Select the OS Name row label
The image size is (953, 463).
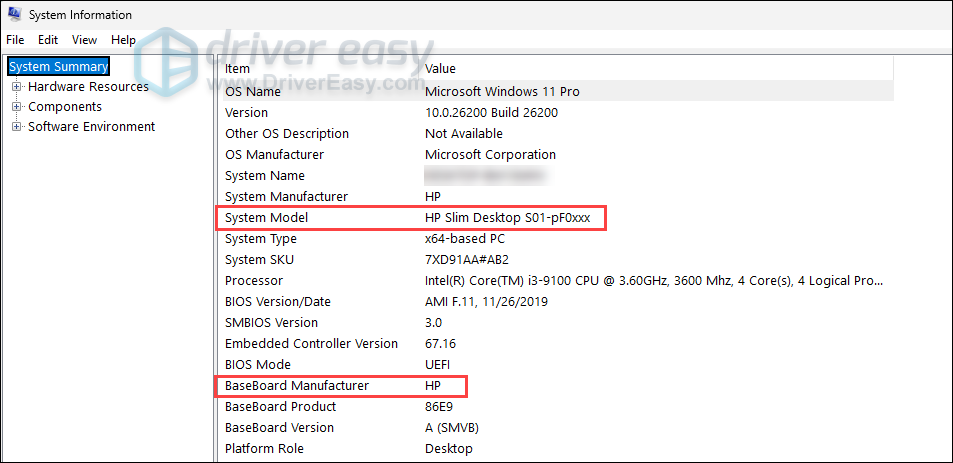(x=253, y=92)
